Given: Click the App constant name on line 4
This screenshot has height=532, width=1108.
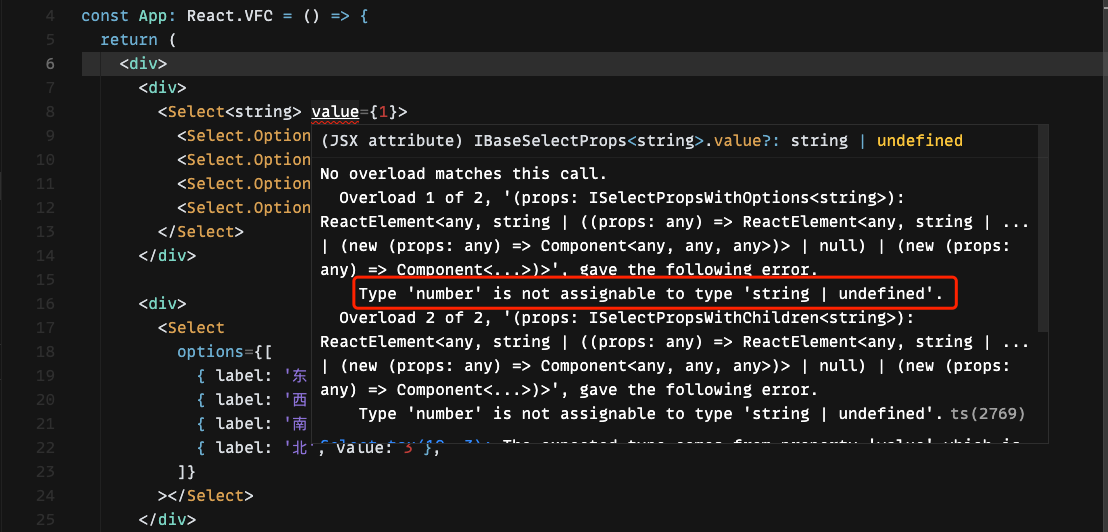Looking at the screenshot, I should tap(153, 16).
